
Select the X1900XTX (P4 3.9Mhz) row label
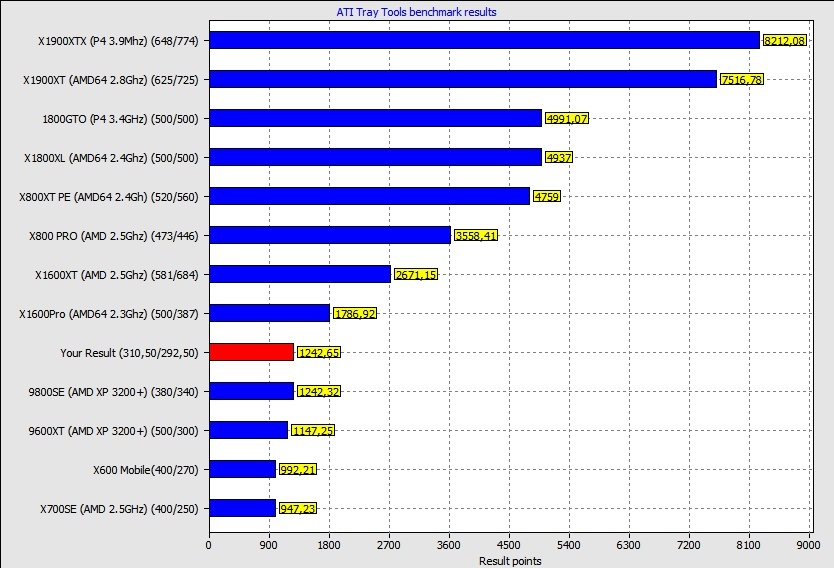[118, 41]
